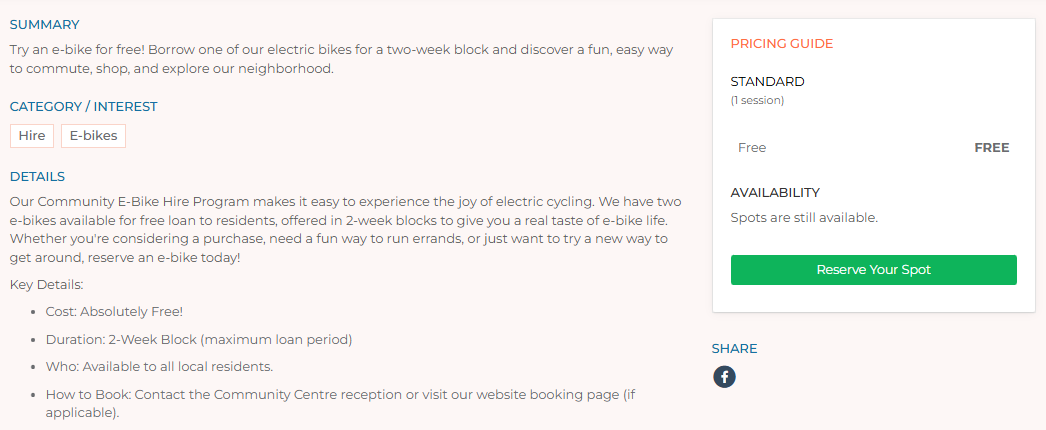Click the DETAILS section heading
The width and height of the screenshot is (1046, 430).
[37, 176]
